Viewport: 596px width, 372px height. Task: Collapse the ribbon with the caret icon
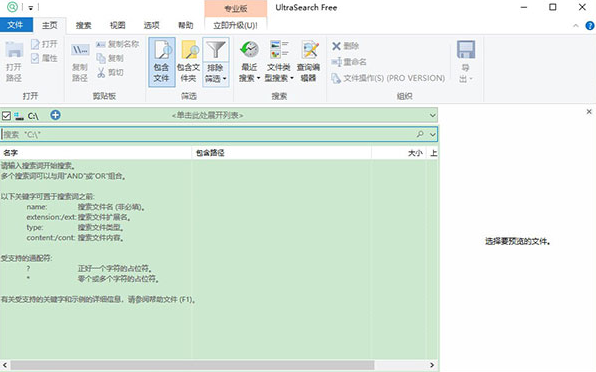576,25
